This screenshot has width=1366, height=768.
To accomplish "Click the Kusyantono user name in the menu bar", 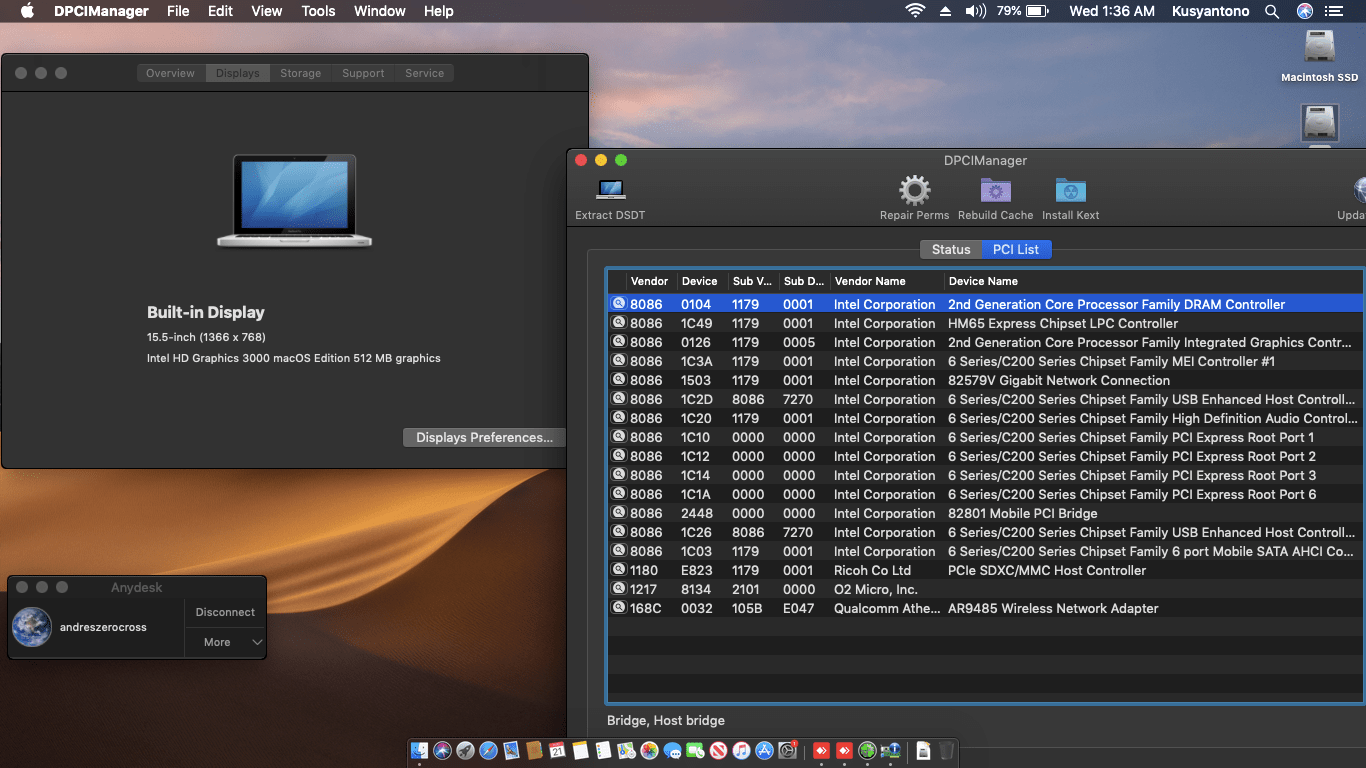I will point(1209,11).
